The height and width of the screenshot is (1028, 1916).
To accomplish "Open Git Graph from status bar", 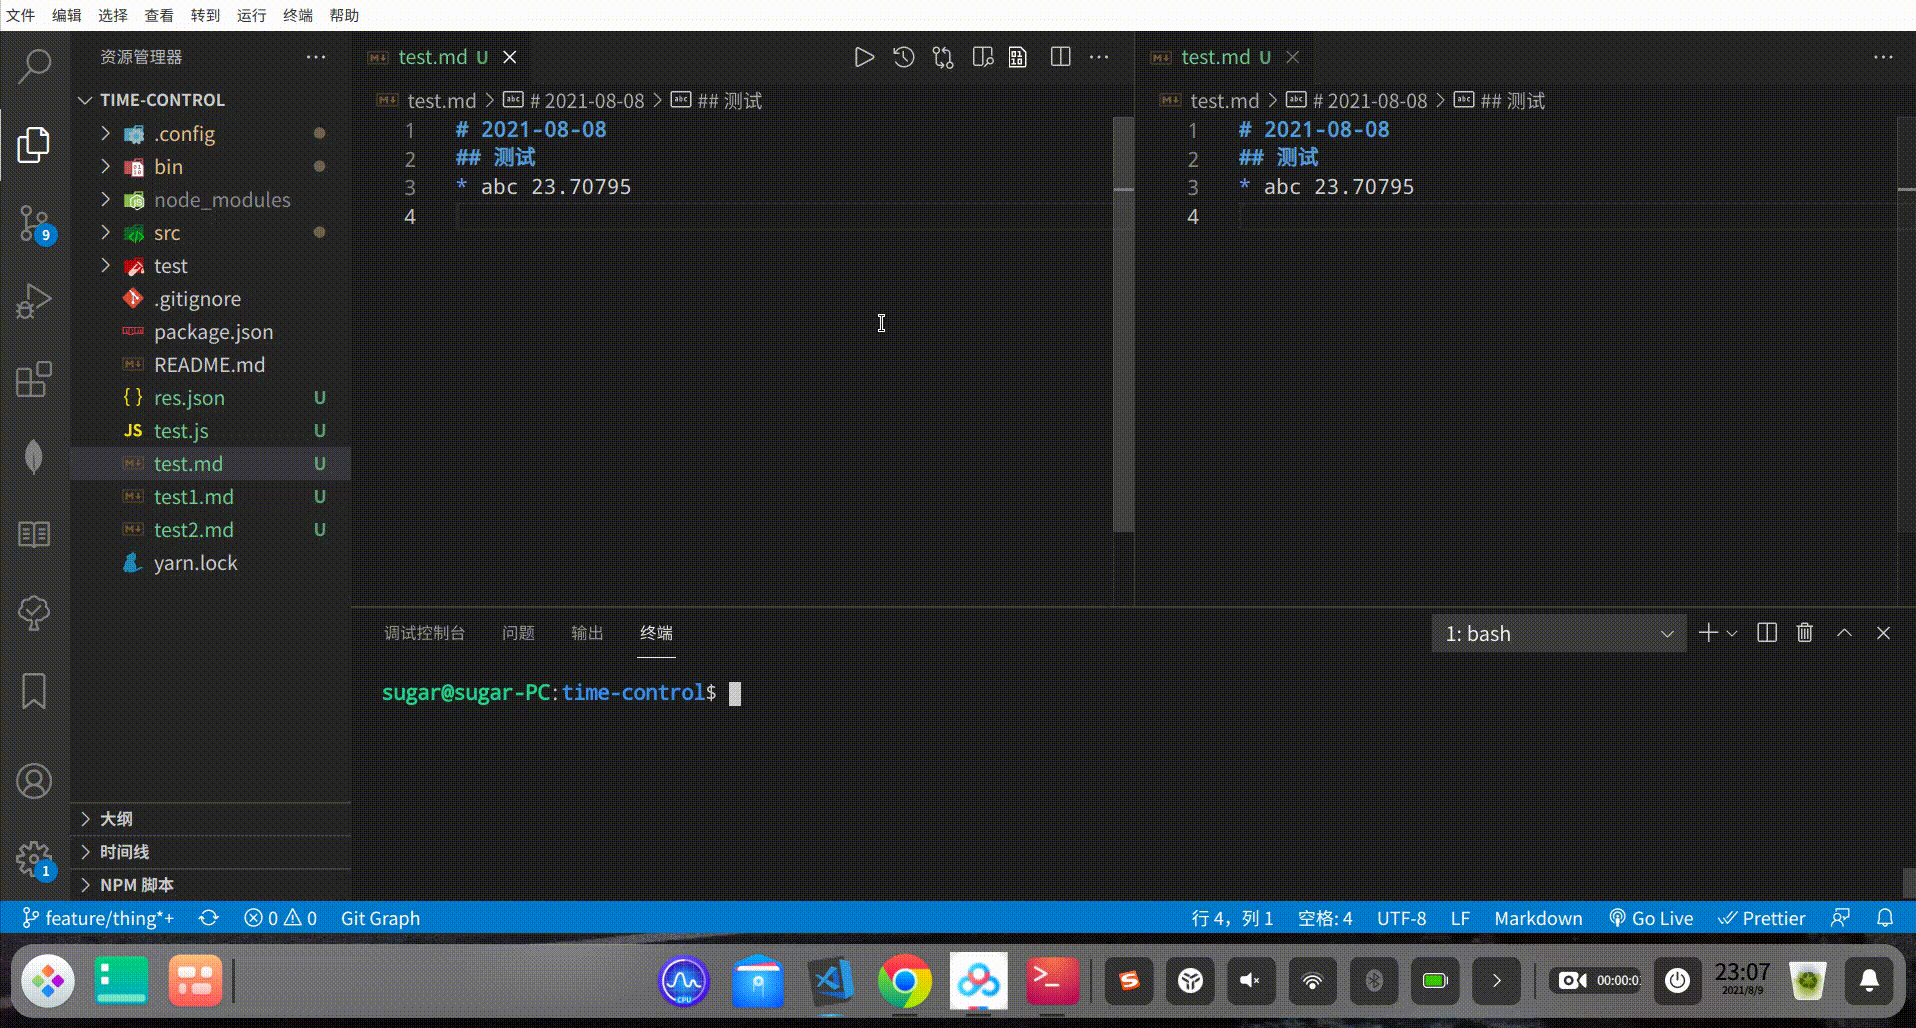I will click(380, 918).
